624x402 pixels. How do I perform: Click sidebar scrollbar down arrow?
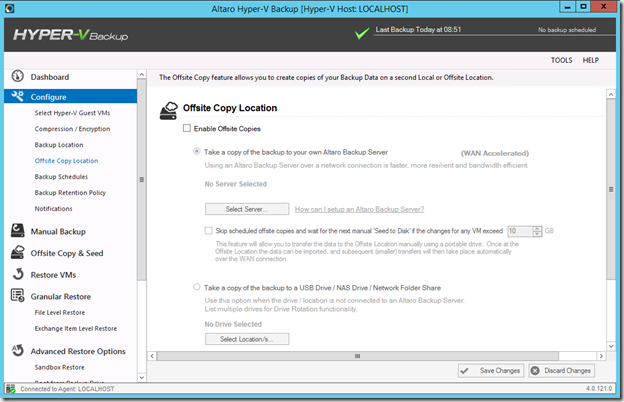142,377
